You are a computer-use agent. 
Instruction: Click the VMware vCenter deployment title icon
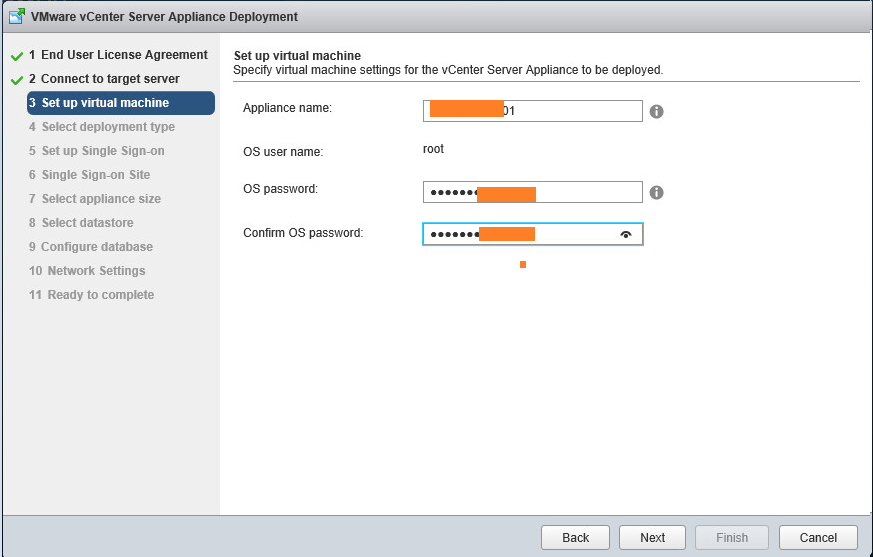[17, 16]
